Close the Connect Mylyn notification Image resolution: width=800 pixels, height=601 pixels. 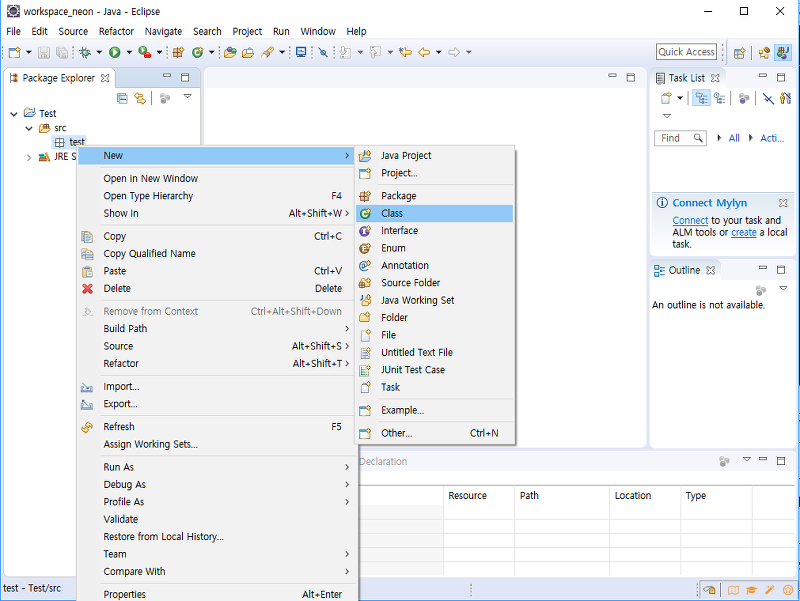(x=783, y=203)
